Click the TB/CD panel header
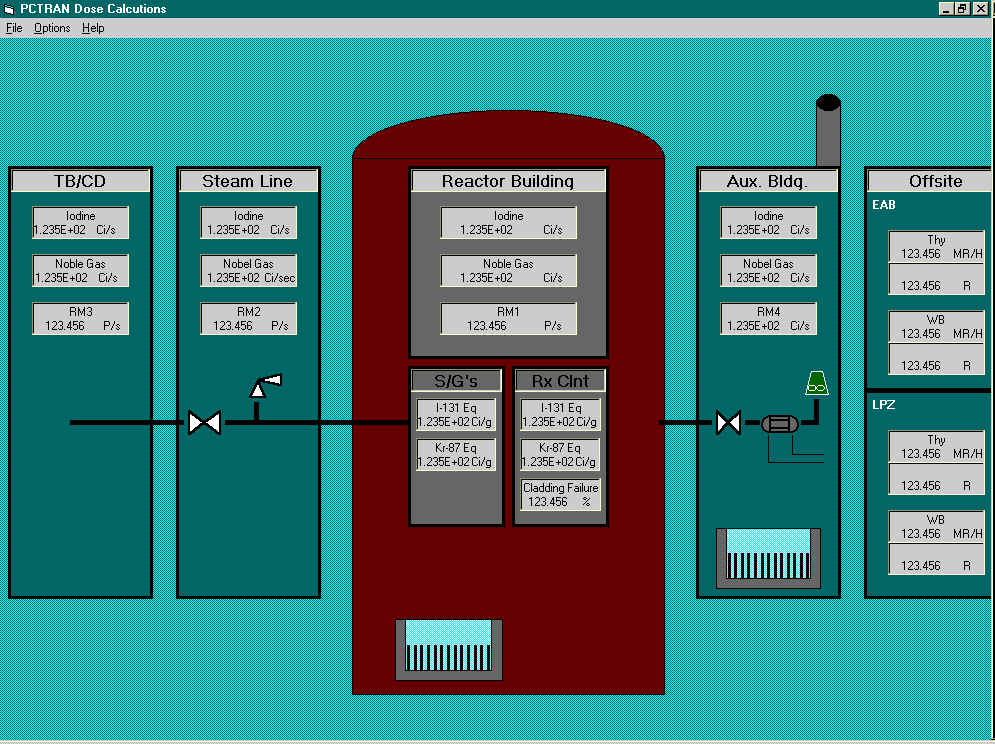Viewport: 995px width, 744px height. tap(80, 181)
